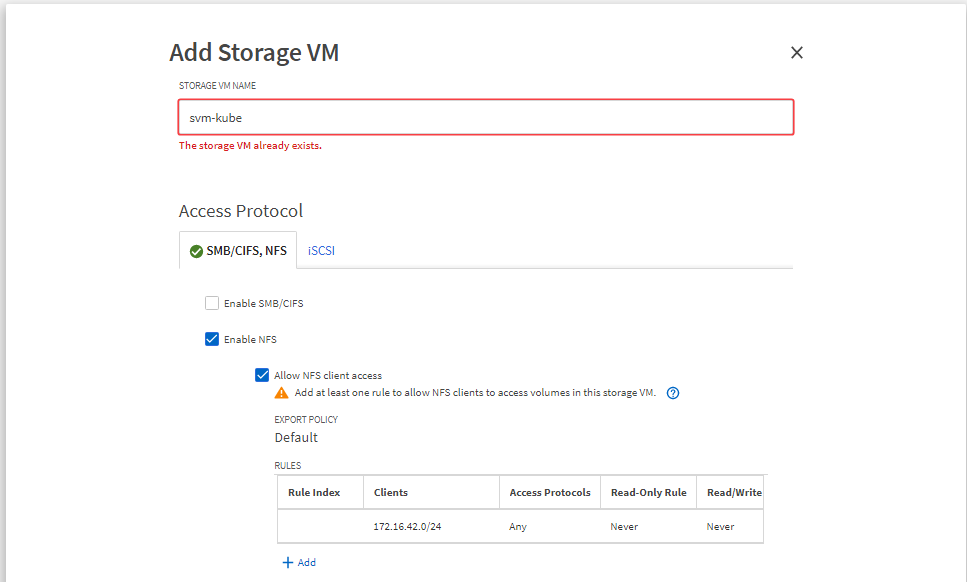Click the plus icon to add rule
This screenshot has width=967, height=582.
click(288, 563)
